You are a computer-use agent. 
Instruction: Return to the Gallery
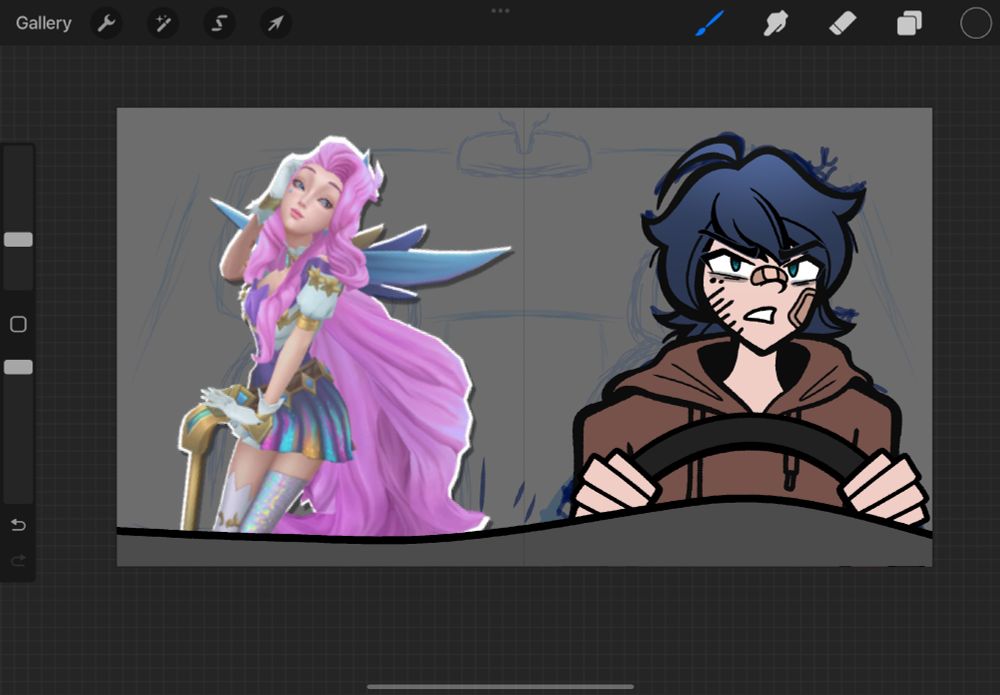click(x=43, y=24)
